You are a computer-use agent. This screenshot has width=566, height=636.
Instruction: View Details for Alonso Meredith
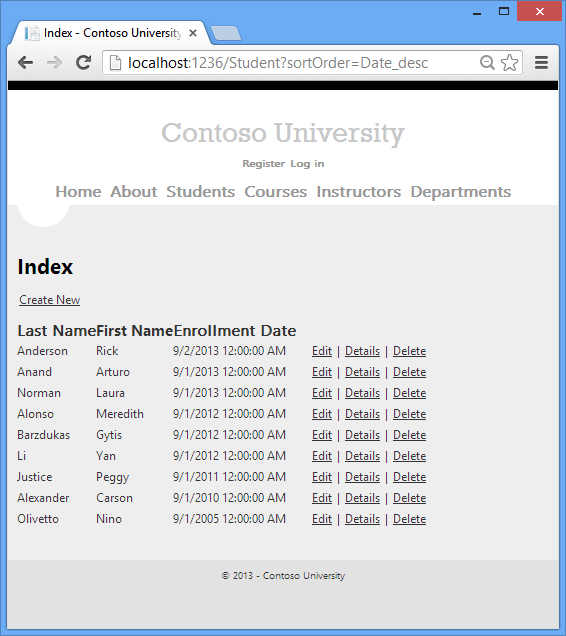(362, 414)
